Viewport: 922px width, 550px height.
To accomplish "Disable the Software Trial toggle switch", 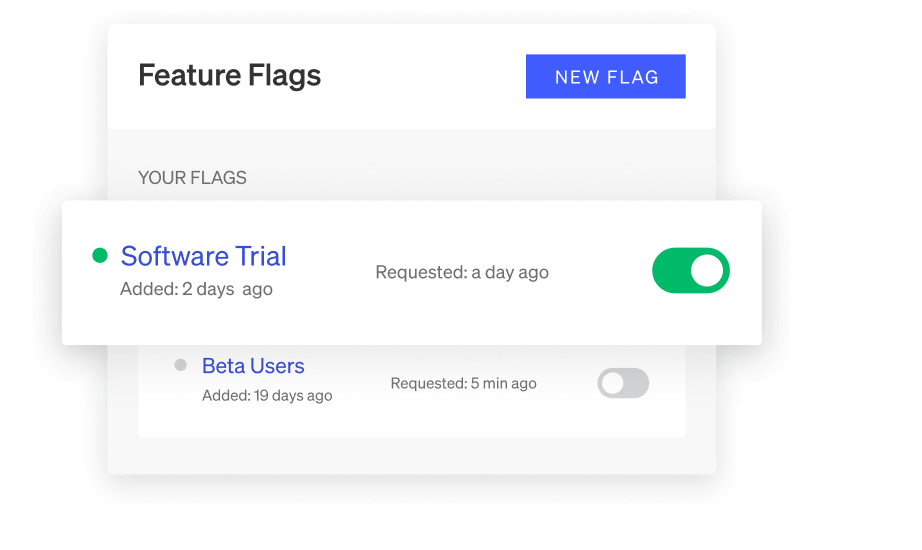I will pos(690,271).
